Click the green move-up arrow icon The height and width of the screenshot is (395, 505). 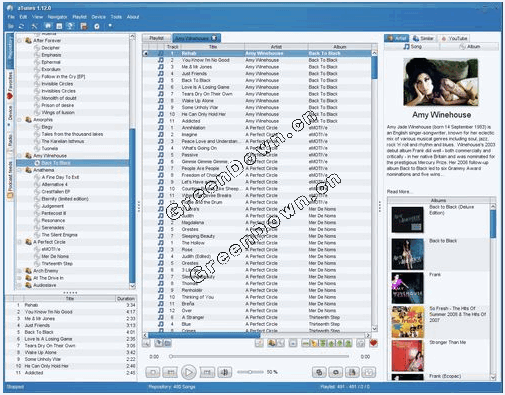point(331,343)
